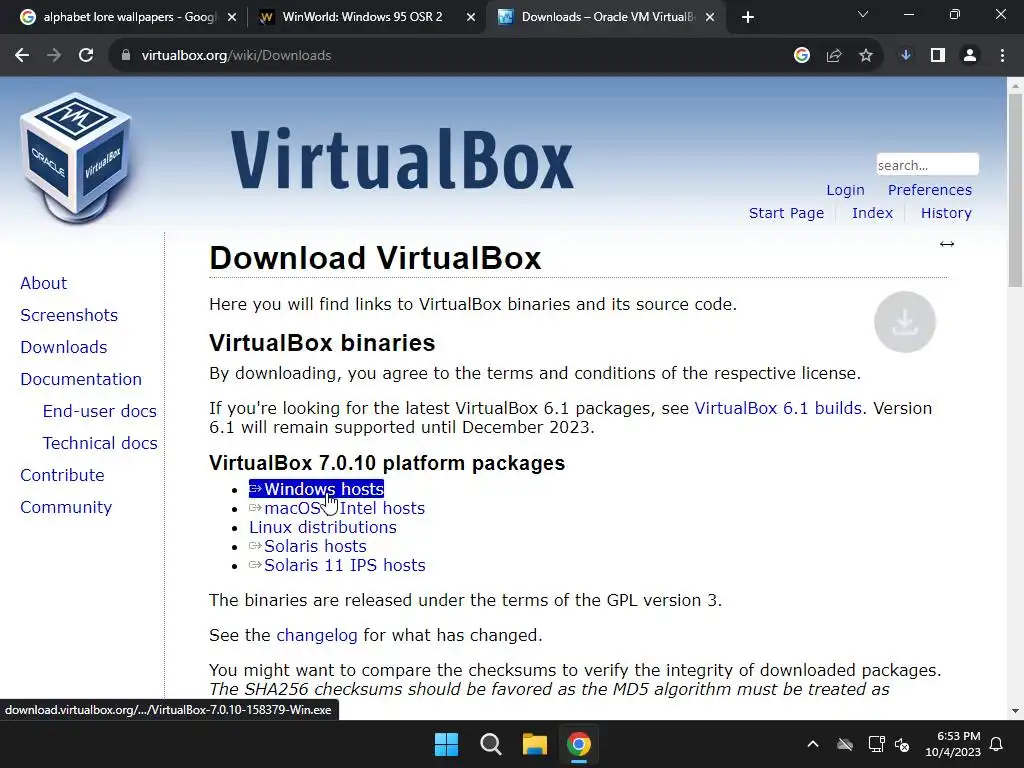Viewport: 1024px width, 768px height.
Task: Open Downloads in the sidebar
Action: coord(63,347)
